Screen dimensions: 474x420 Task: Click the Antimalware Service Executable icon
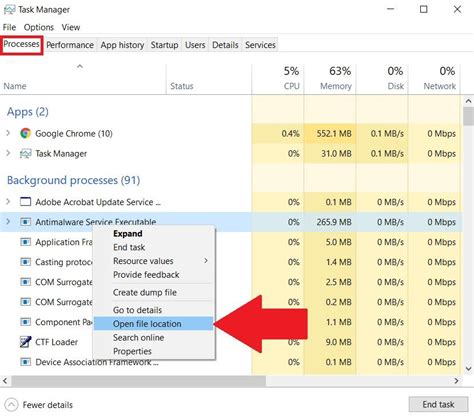[25, 222]
